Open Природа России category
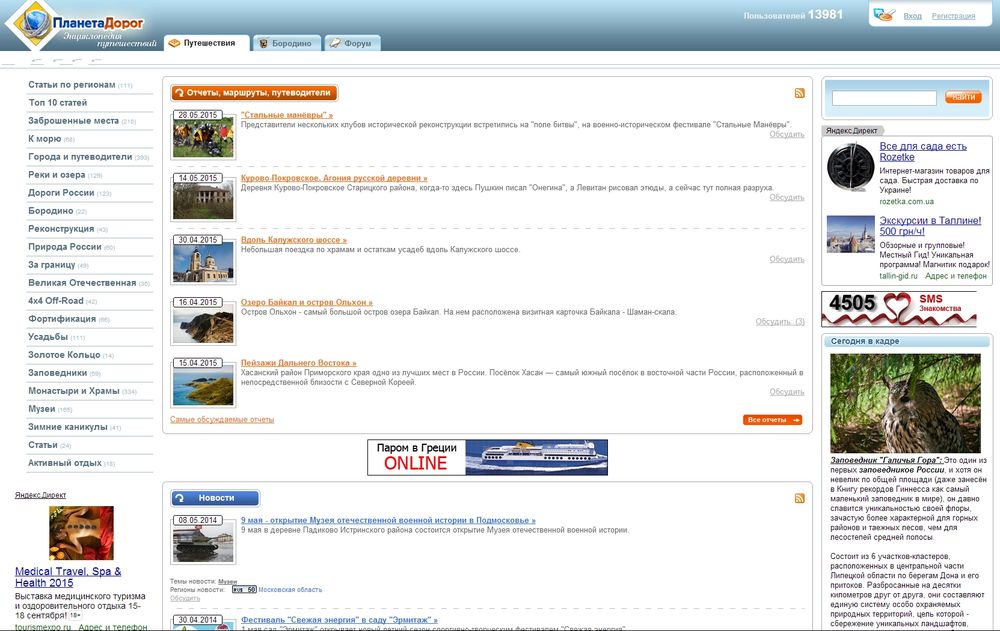Viewport: 1000px width, 631px height. (x=64, y=246)
